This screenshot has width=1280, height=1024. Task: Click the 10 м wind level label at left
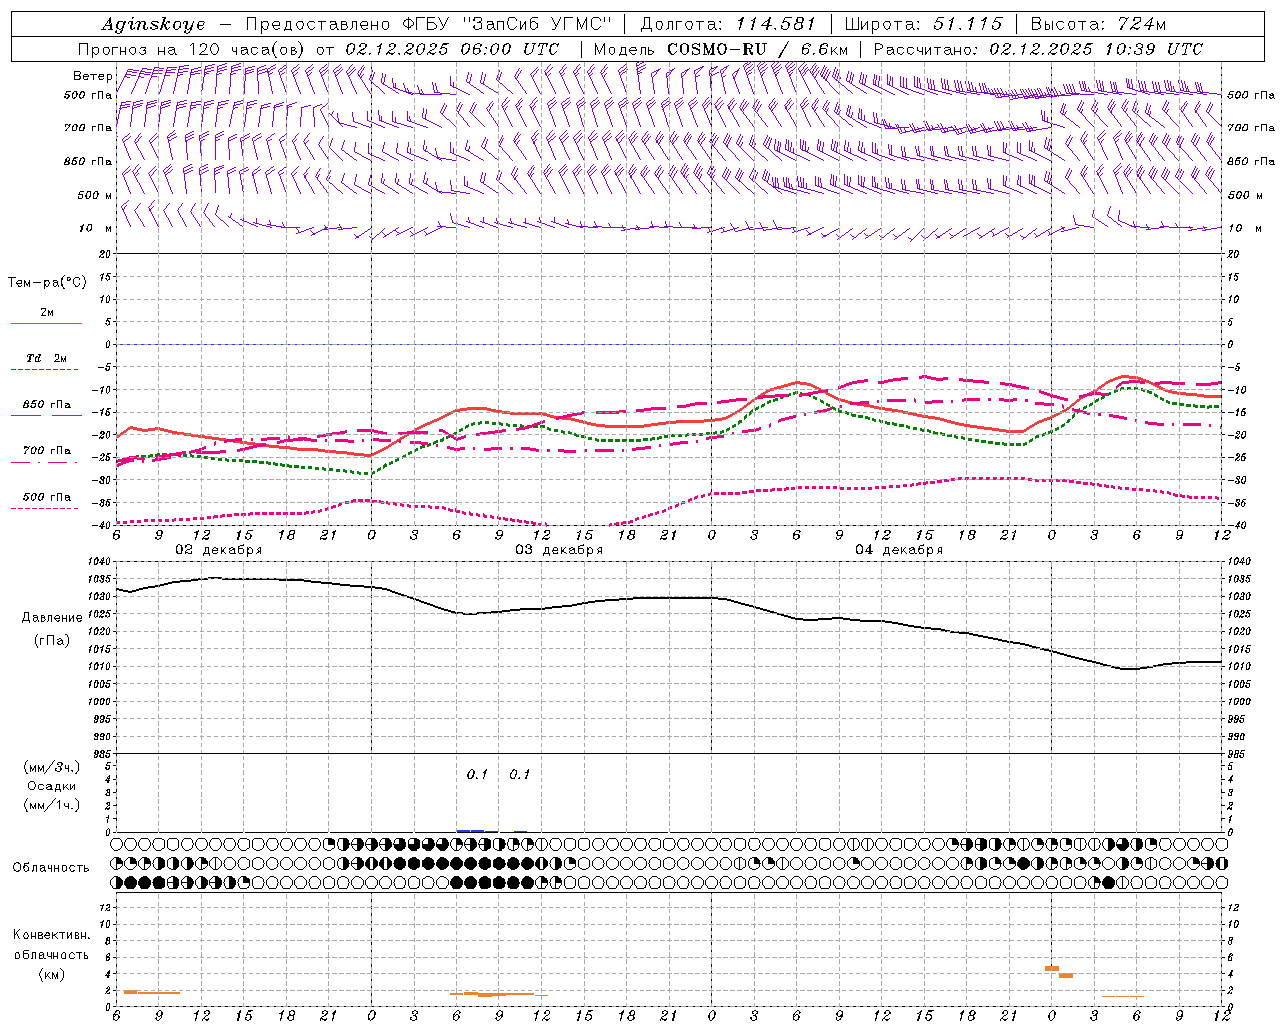tap(96, 229)
